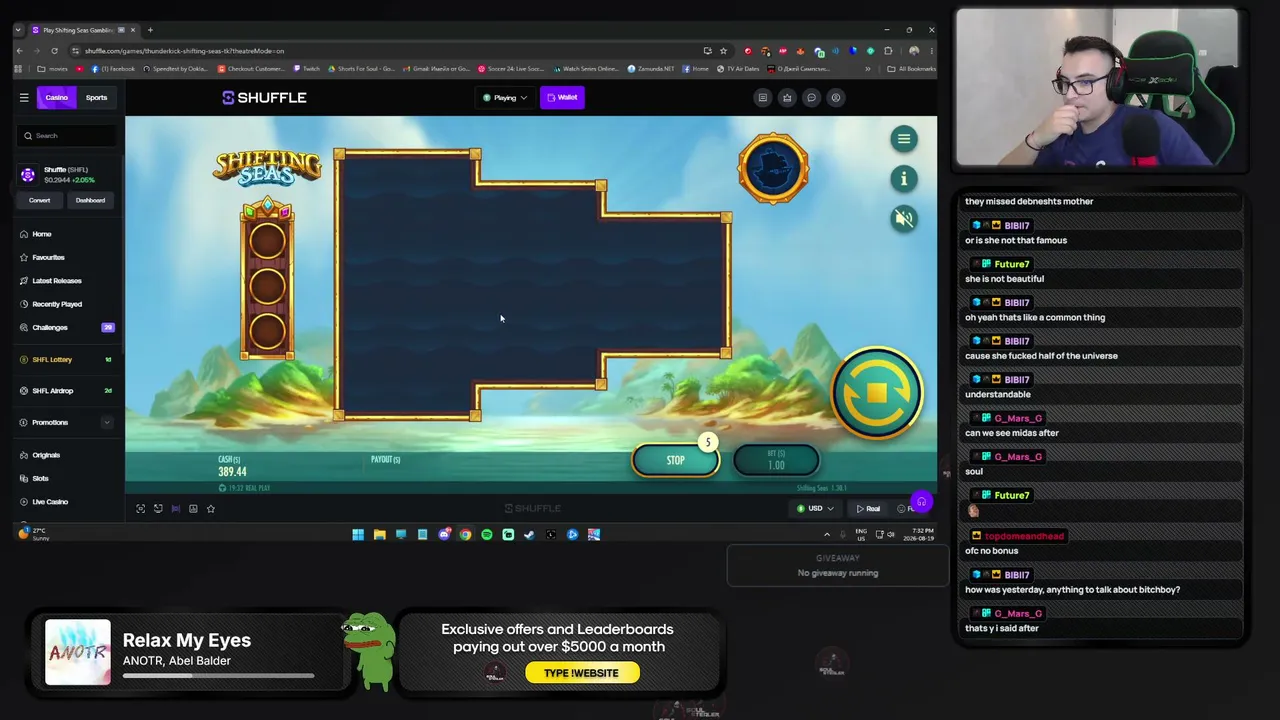Open the bet amount selector
The width and height of the screenshot is (1280, 720).
point(776,460)
